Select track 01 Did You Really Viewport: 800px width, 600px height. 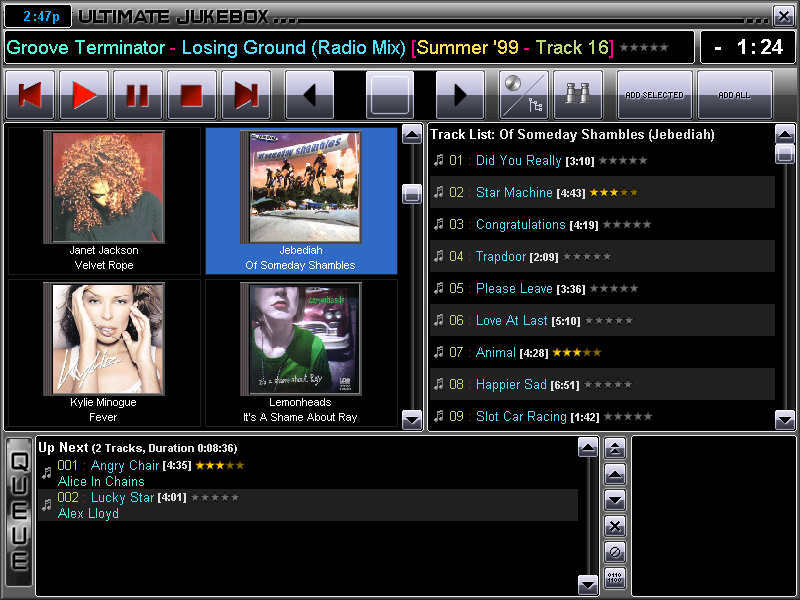click(x=602, y=161)
